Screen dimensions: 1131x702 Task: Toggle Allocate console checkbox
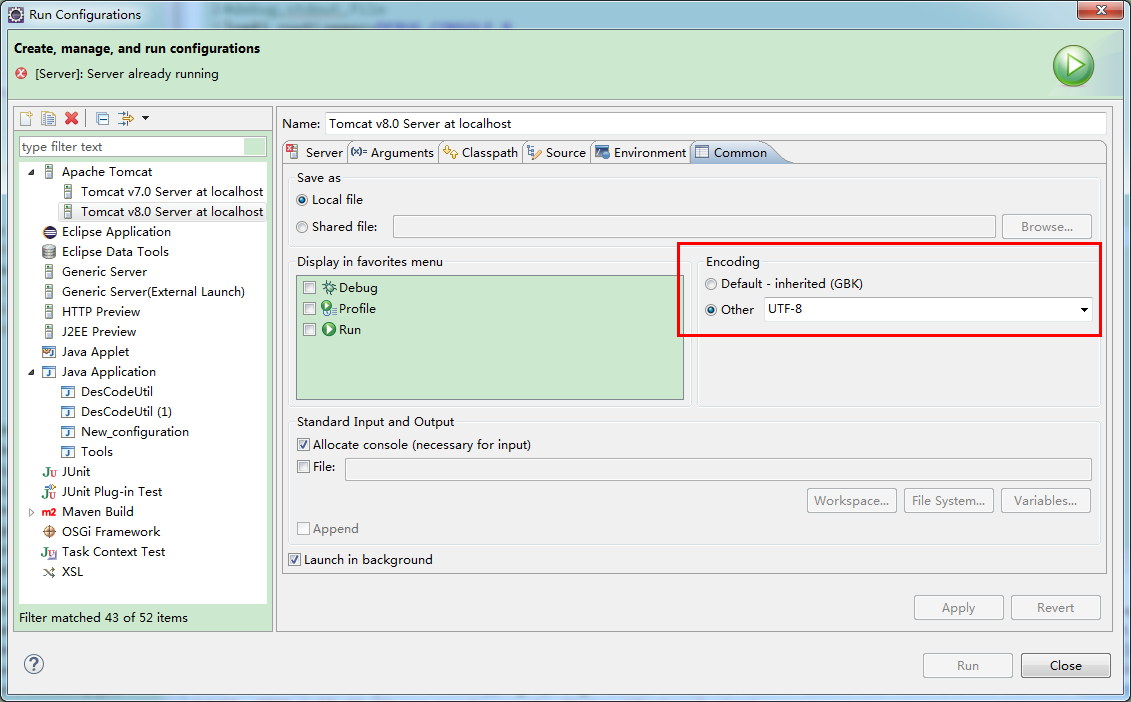tap(304, 444)
